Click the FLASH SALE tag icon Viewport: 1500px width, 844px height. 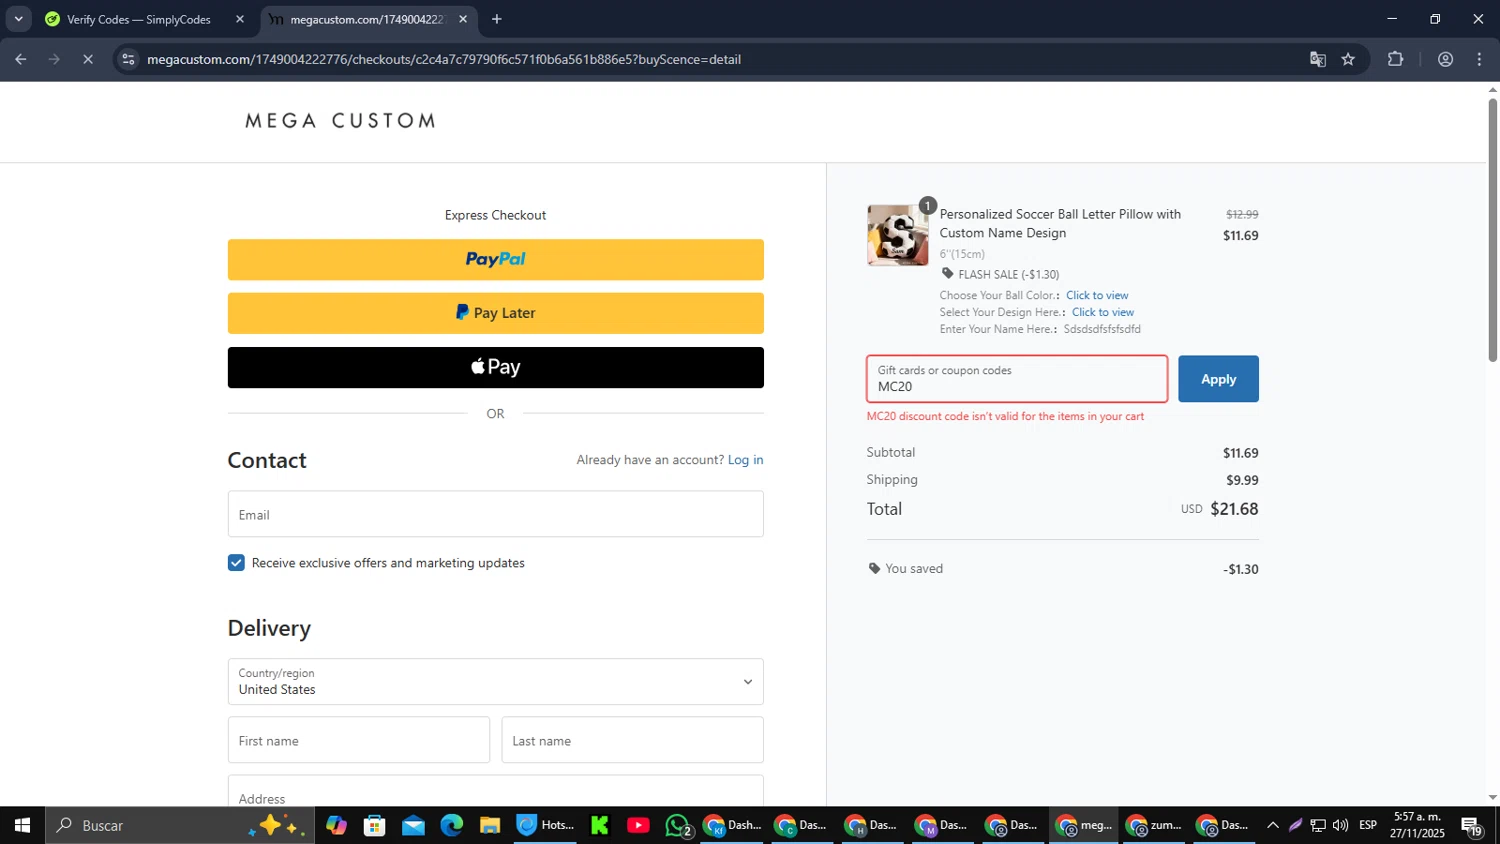pyautogui.click(x=947, y=274)
